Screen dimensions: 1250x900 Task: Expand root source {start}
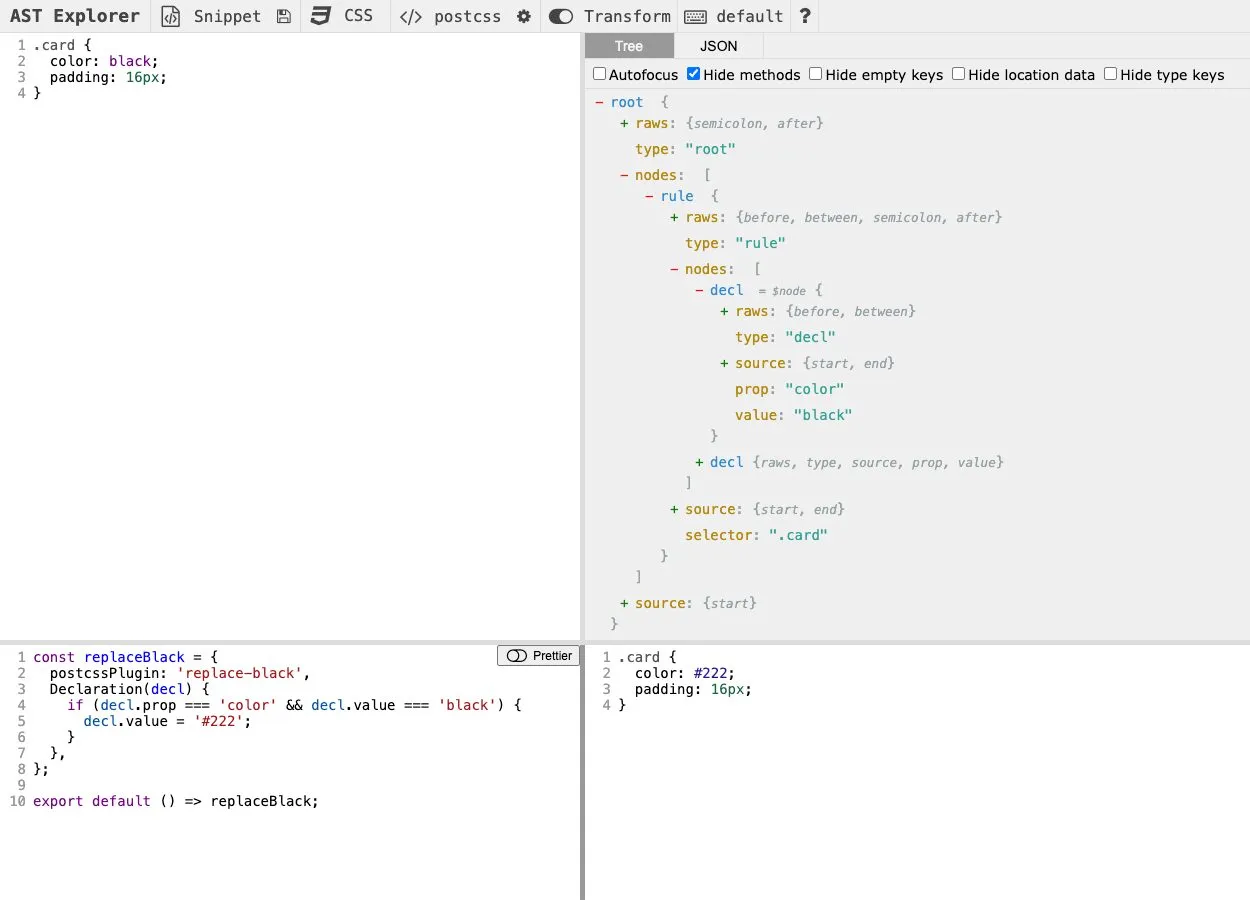pyautogui.click(x=624, y=603)
